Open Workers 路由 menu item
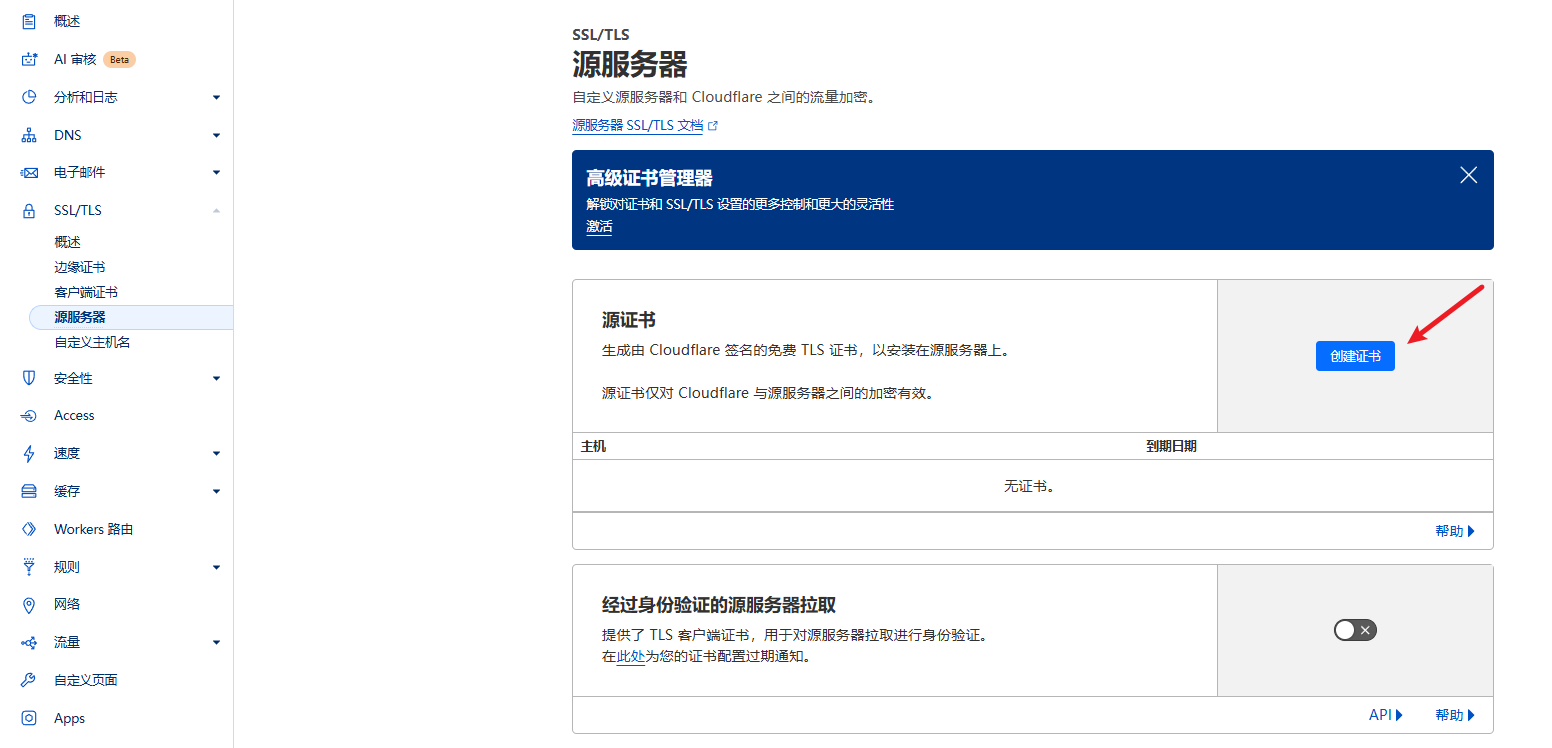 93,529
